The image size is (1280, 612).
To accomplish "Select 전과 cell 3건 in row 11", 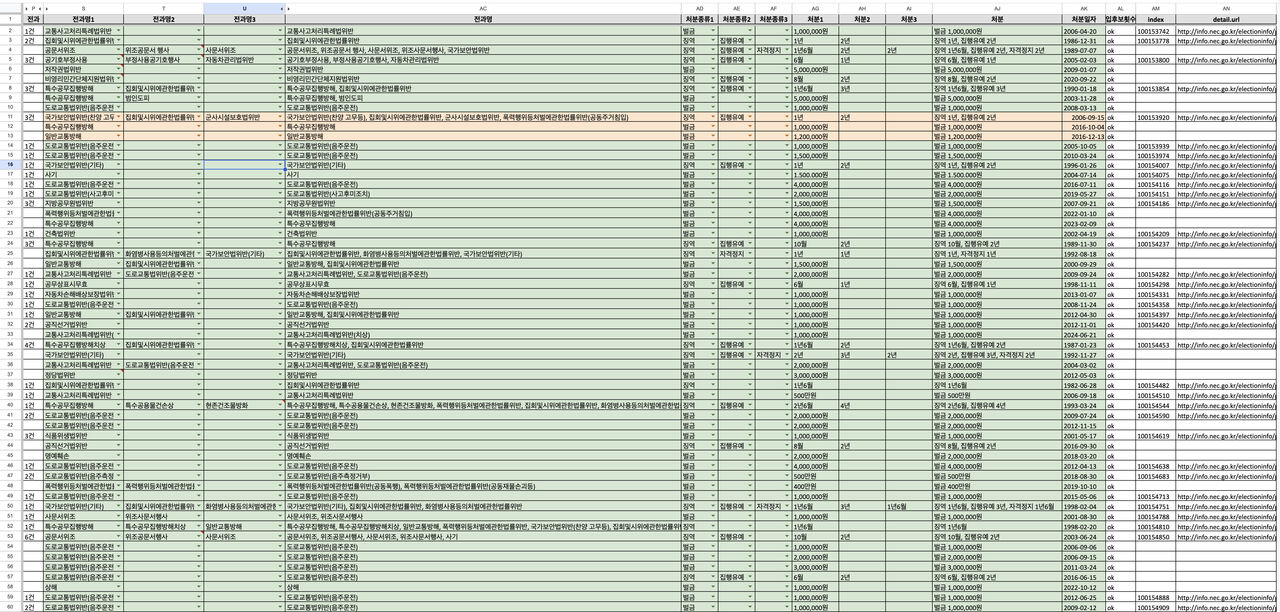I will (x=32, y=117).
